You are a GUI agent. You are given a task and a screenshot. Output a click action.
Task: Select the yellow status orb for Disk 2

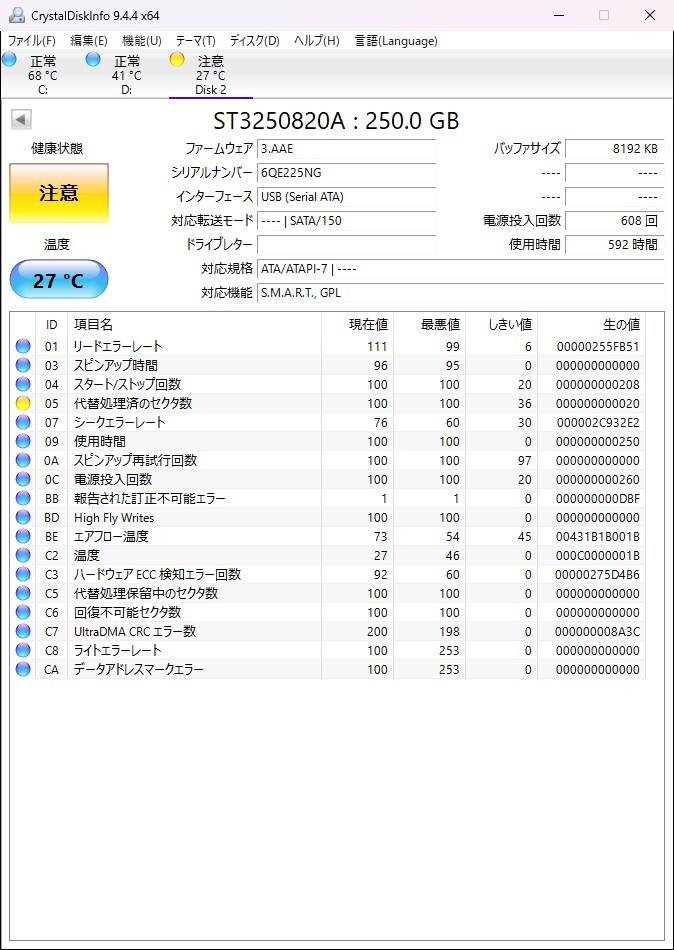coord(176,59)
